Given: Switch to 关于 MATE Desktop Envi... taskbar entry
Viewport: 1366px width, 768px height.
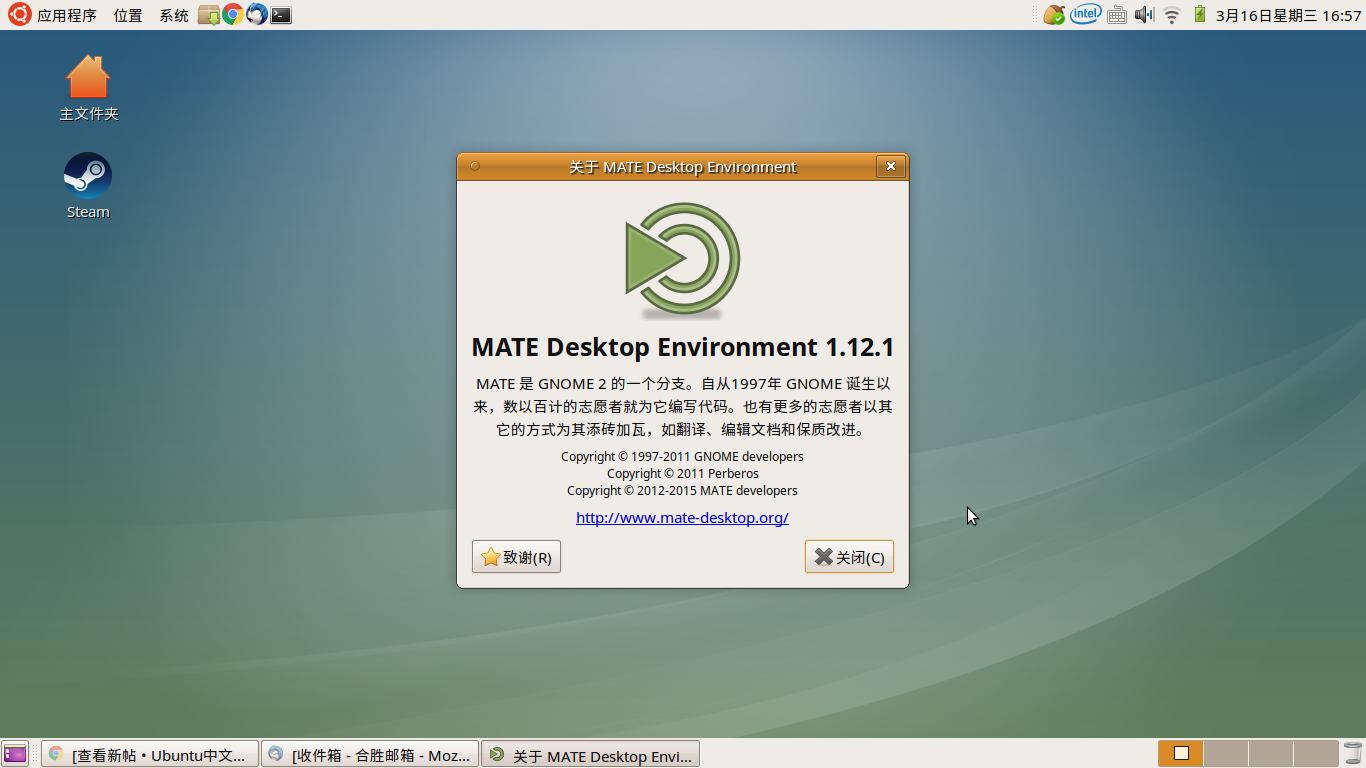Looking at the screenshot, I should click(590, 754).
